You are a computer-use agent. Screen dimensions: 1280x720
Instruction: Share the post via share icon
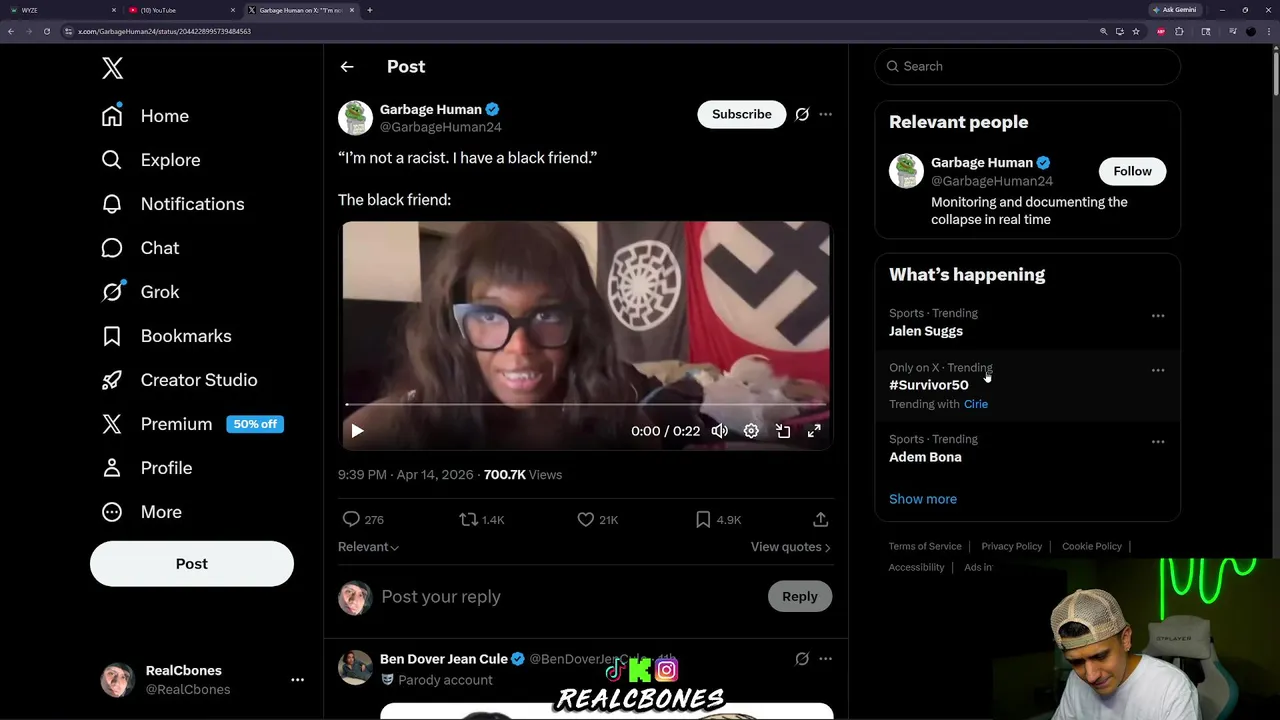[820, 520]
